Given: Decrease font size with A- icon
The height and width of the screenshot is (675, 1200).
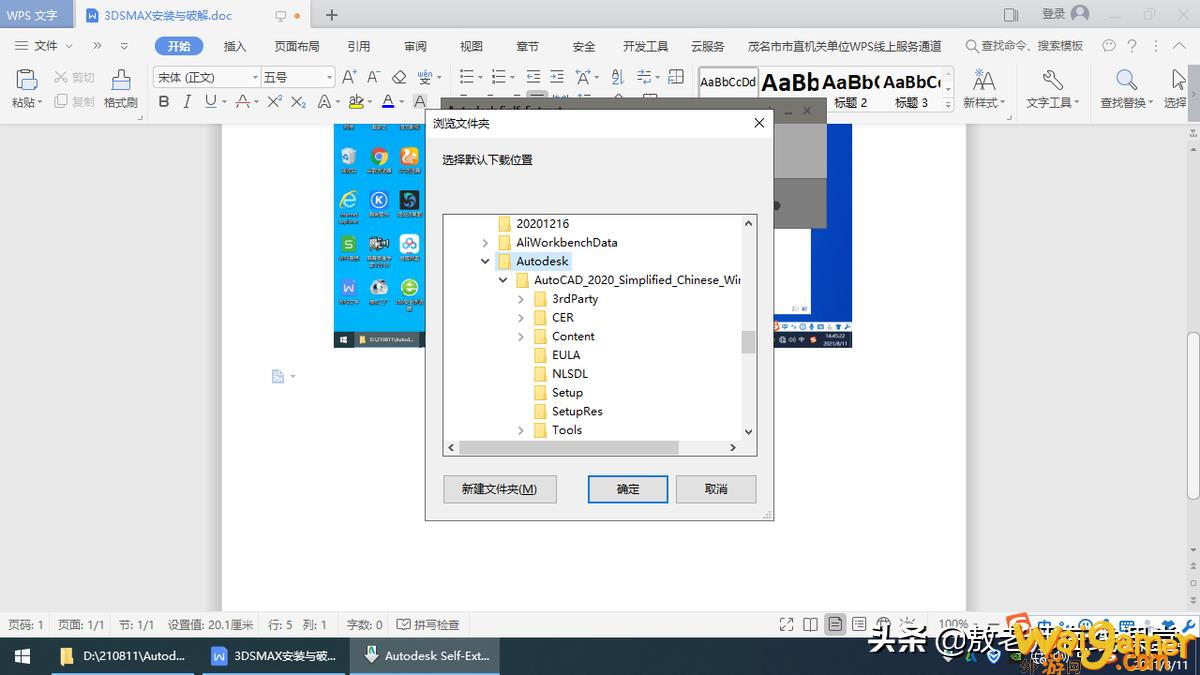Looking at the screenshot, I should pos(374,77).
